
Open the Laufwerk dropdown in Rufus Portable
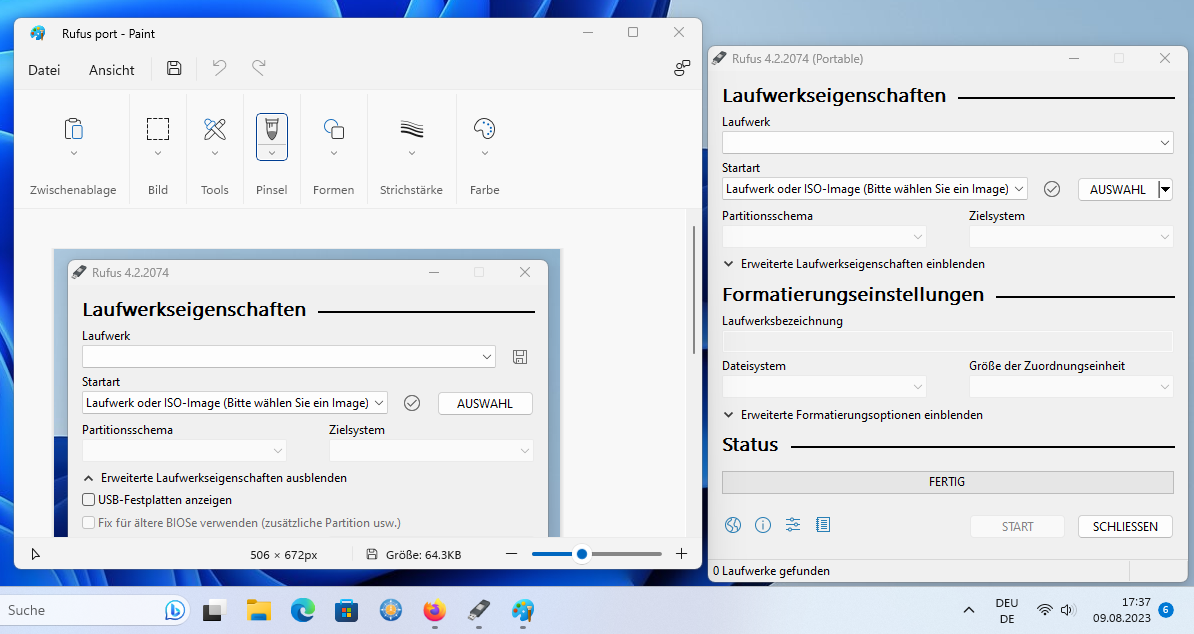coord(947,142)
